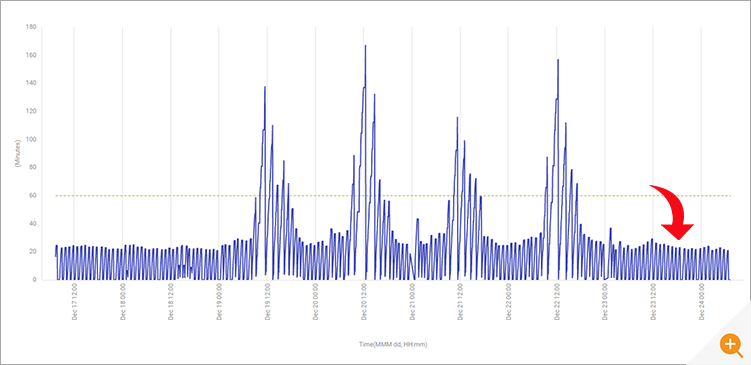
Task: Click the 'Dec 23 12:00' axis label
Action: pyautogui.click(x=653, y=302)
